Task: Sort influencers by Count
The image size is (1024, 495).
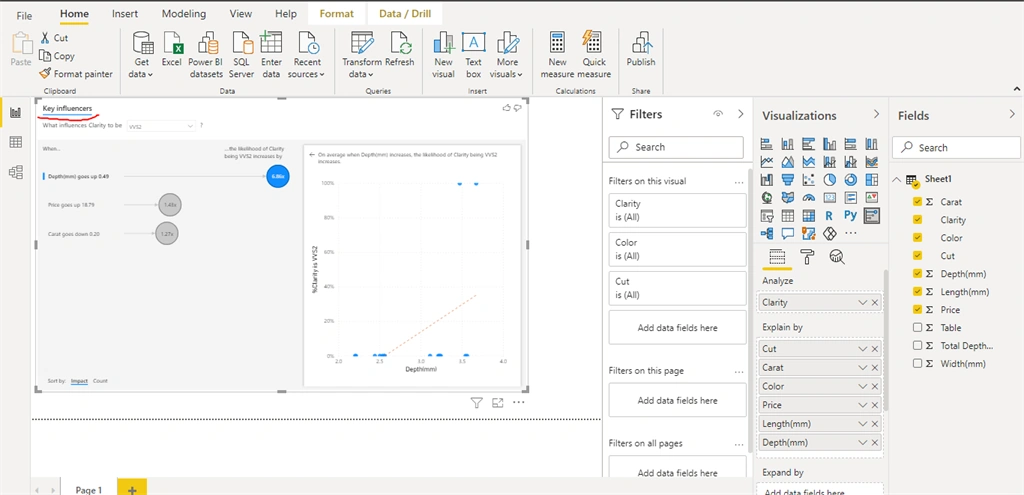Action: point(100,381)
